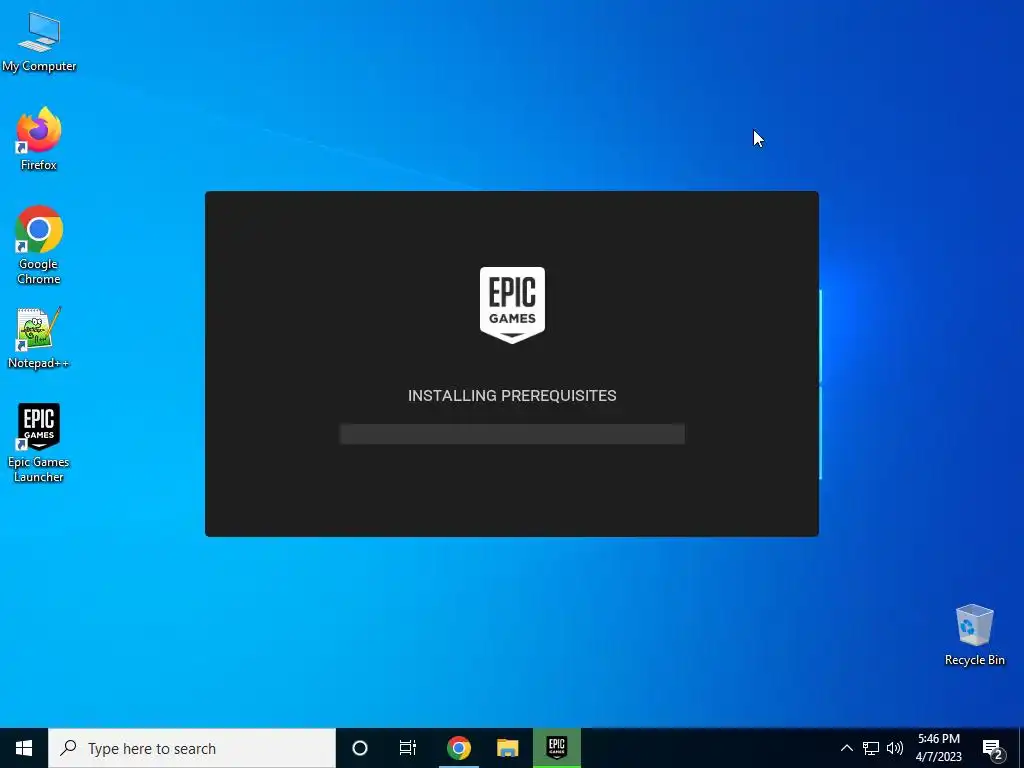Click the Type here to search box
This screenshot has height=768, width=1024.
pos(192,748)
